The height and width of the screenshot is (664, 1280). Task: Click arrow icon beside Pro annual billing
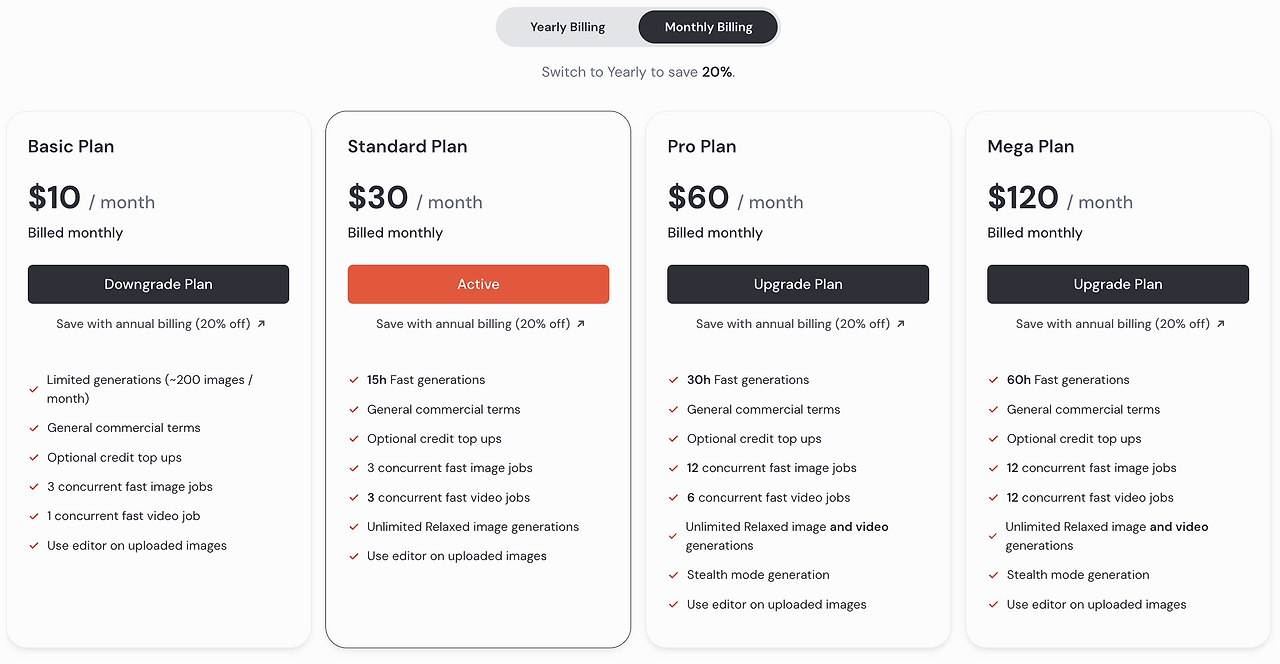[x=901, y=324]
